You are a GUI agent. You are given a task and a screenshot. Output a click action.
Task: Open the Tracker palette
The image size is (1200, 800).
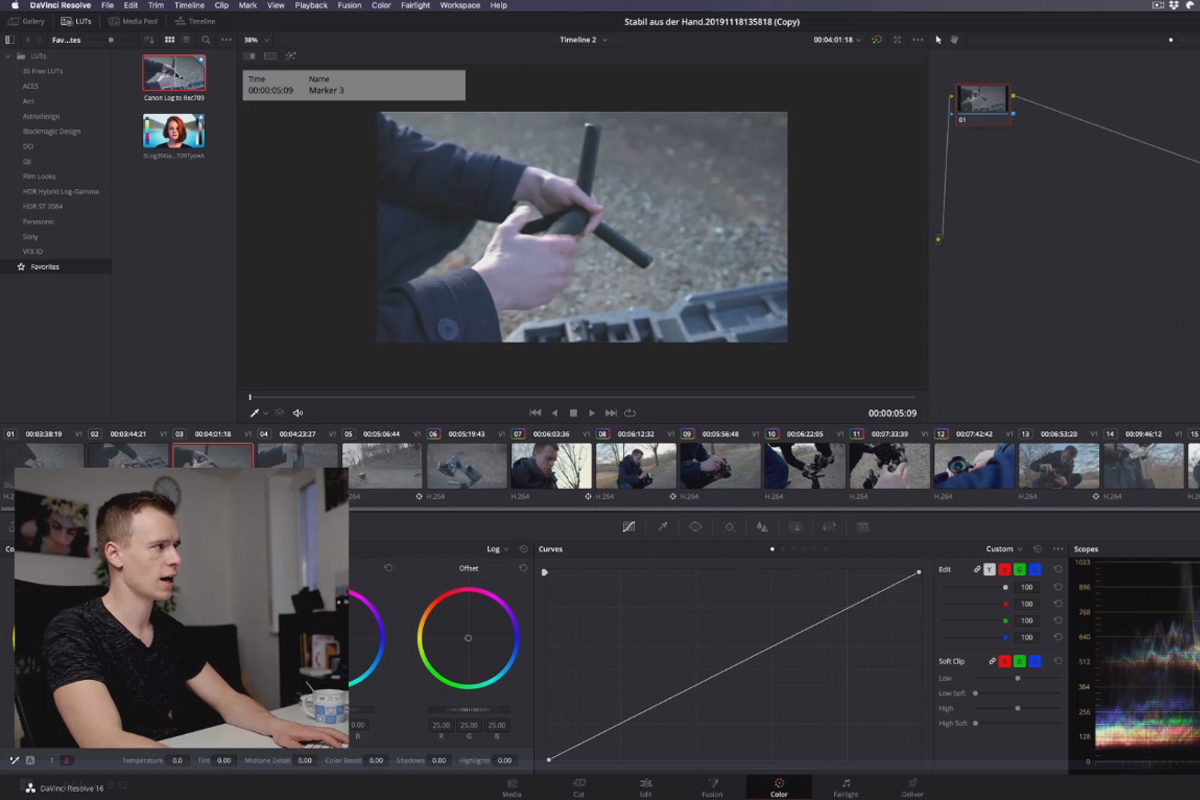click(729, 527)
